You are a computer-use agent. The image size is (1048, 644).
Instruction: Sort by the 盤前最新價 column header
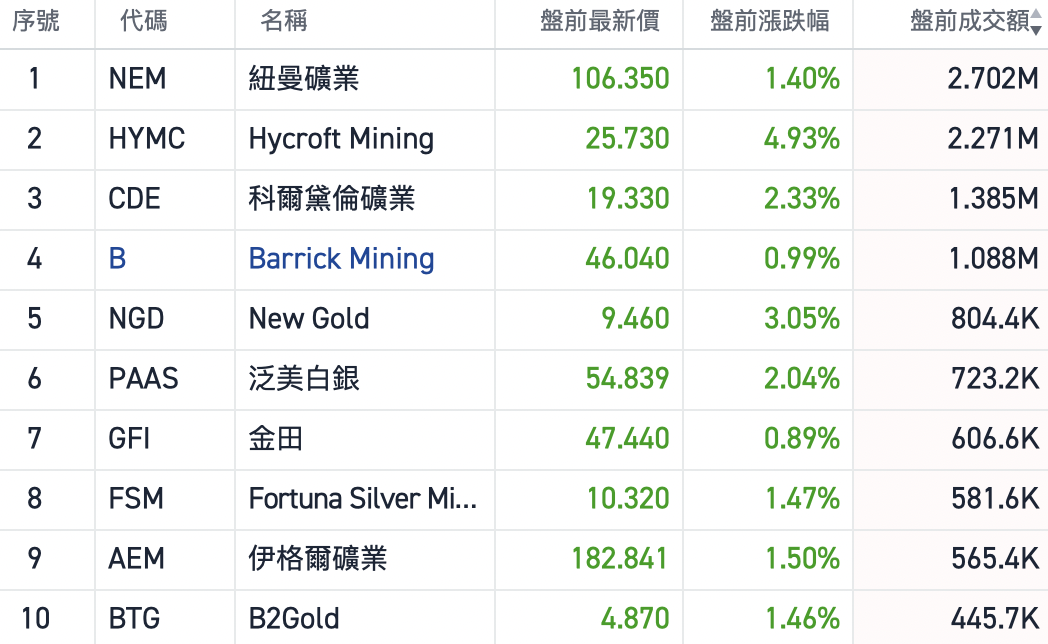tap(599, 21)
